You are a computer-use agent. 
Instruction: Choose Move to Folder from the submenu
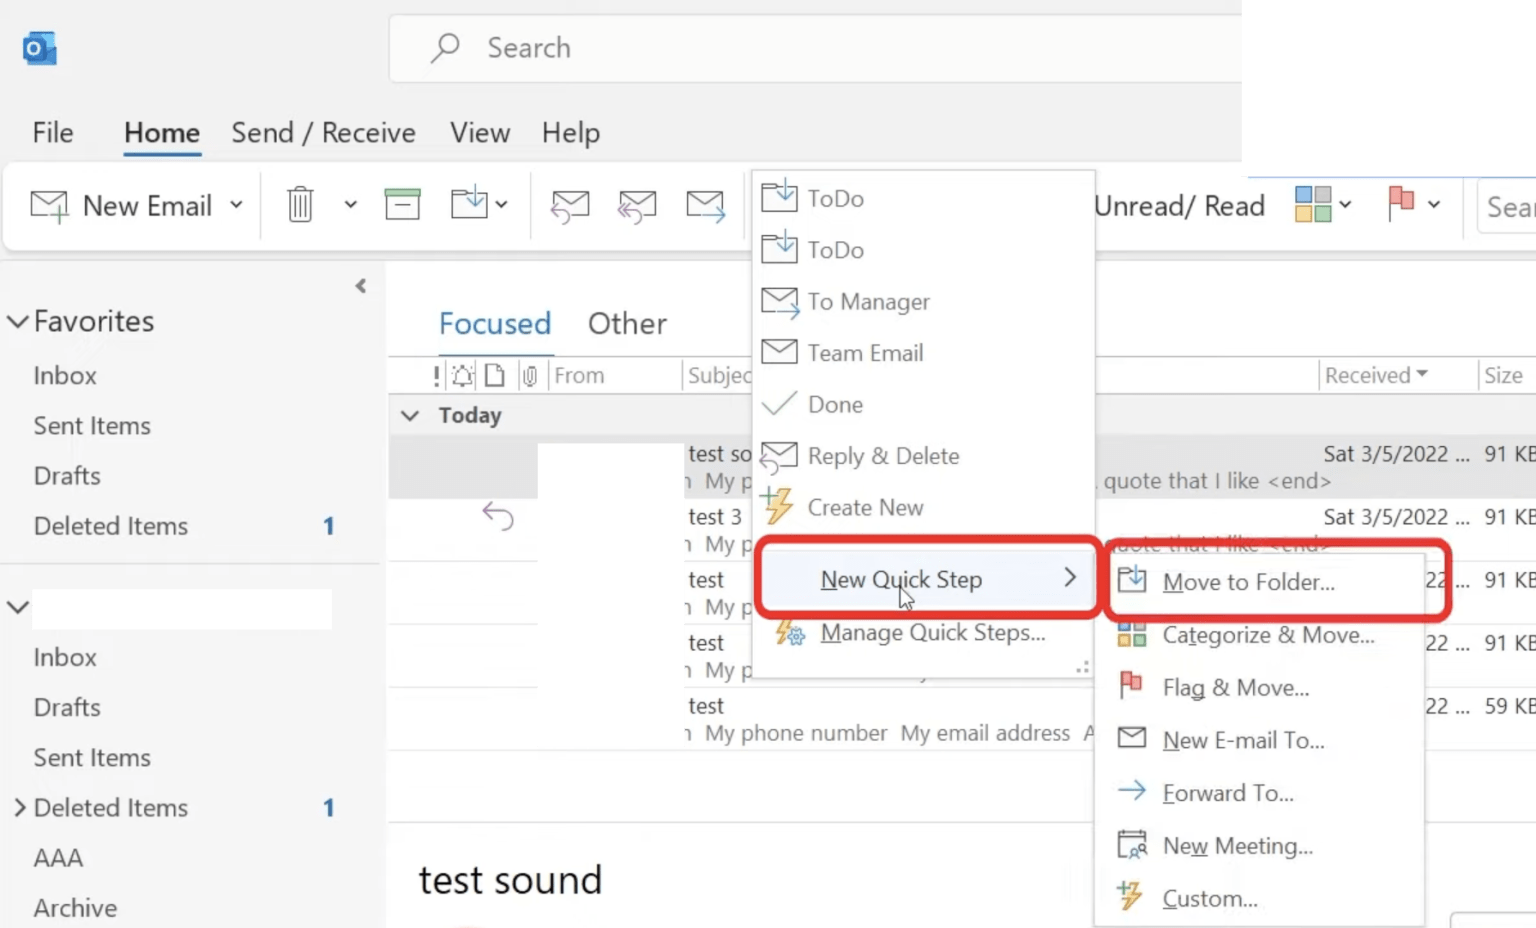[1248, 582]
